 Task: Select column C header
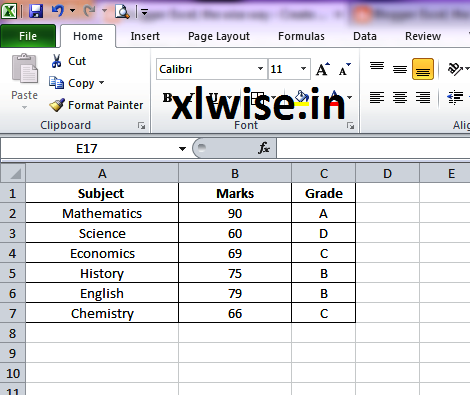(324, 173)
